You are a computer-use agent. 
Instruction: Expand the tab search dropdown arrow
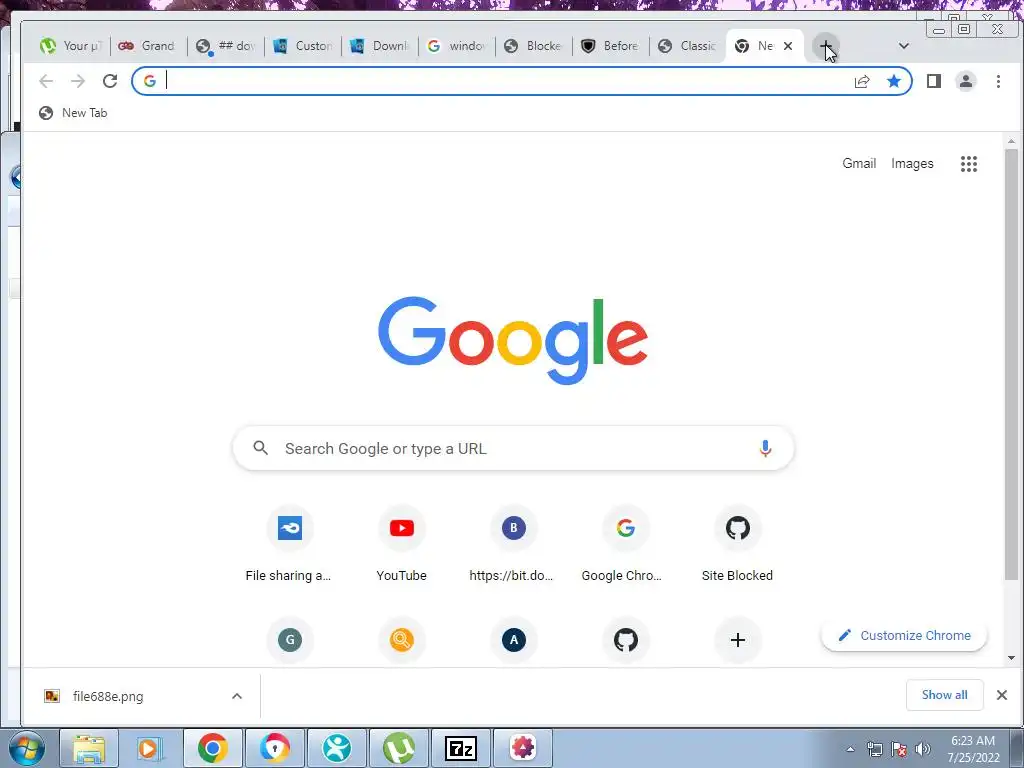[x=904, y=46]
